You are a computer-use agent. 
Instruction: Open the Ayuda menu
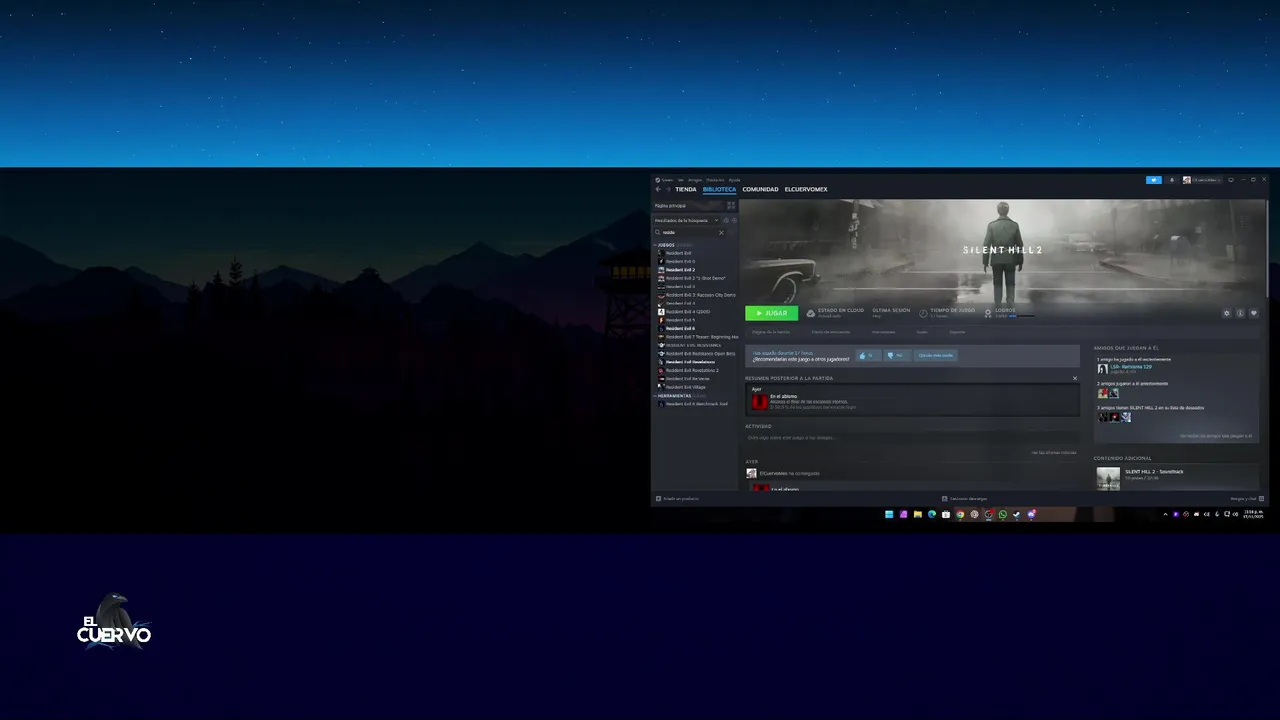click(x=734, y=180)
